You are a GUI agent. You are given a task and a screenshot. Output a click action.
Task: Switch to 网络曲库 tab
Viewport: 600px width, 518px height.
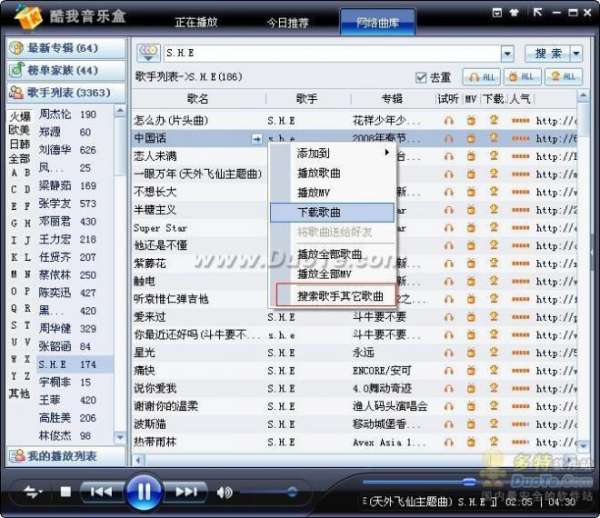coord(378,22)
